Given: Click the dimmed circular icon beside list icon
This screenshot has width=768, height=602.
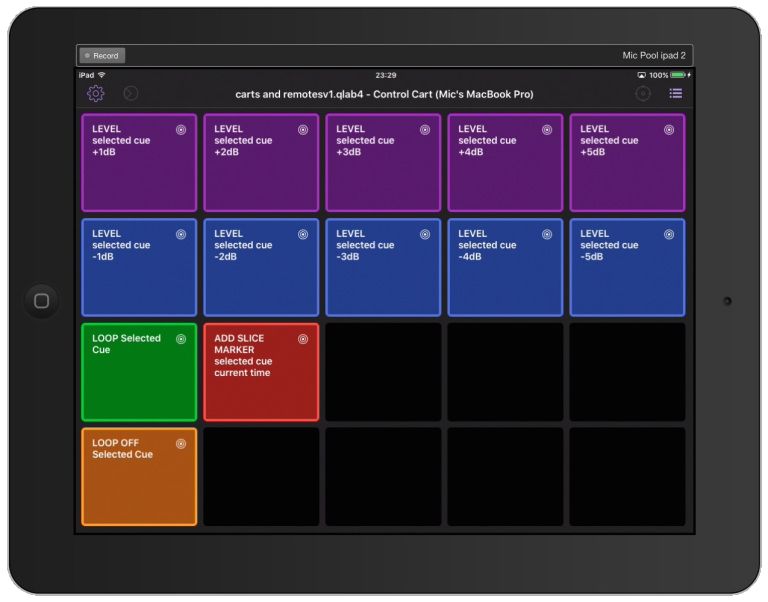Looking at the screenshot, I should point(643,94).
